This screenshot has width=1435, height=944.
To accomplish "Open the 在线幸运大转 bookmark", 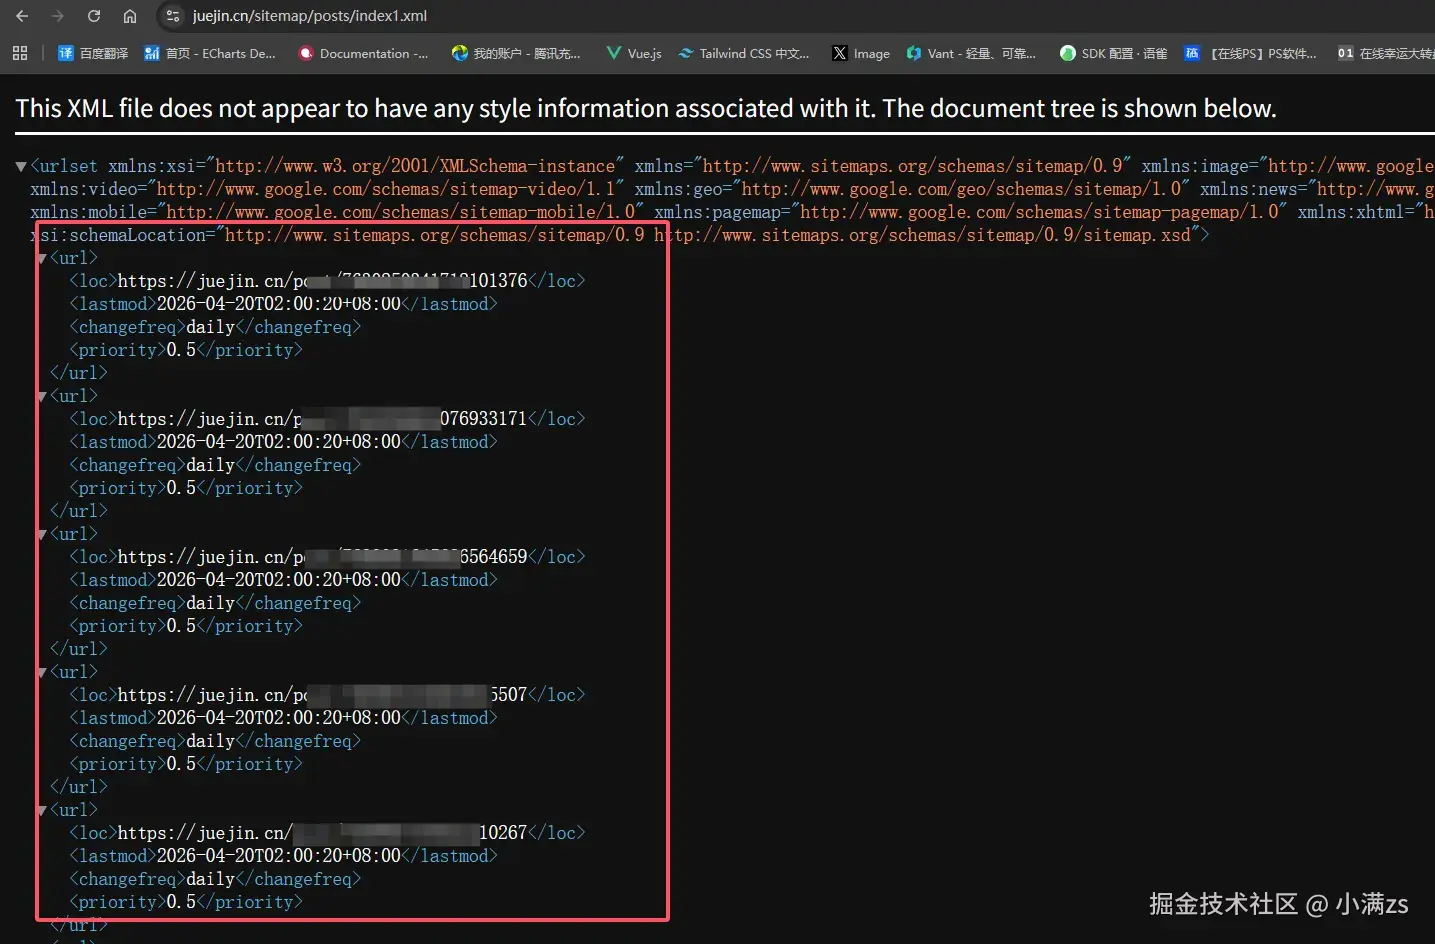I will pos(1386,53).
